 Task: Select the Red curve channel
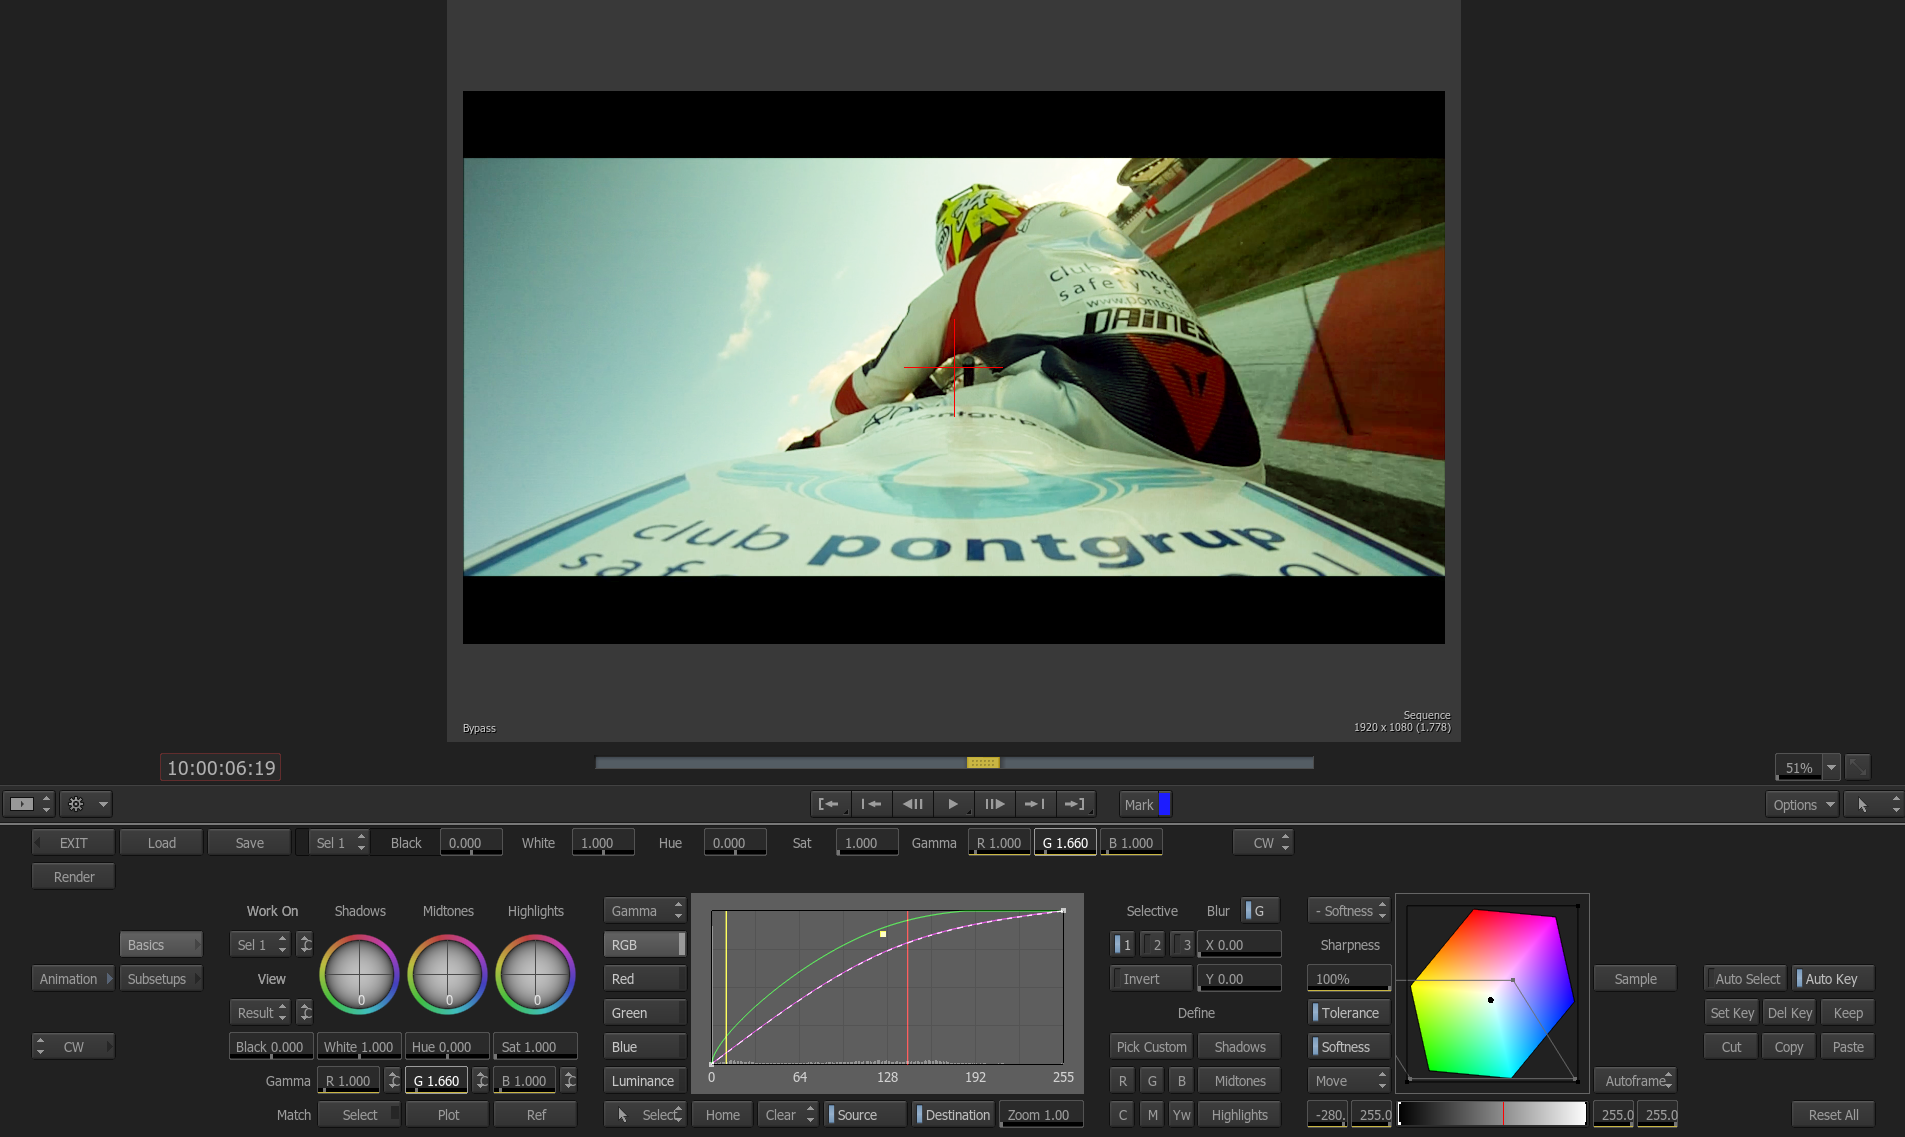pos(645,979)
